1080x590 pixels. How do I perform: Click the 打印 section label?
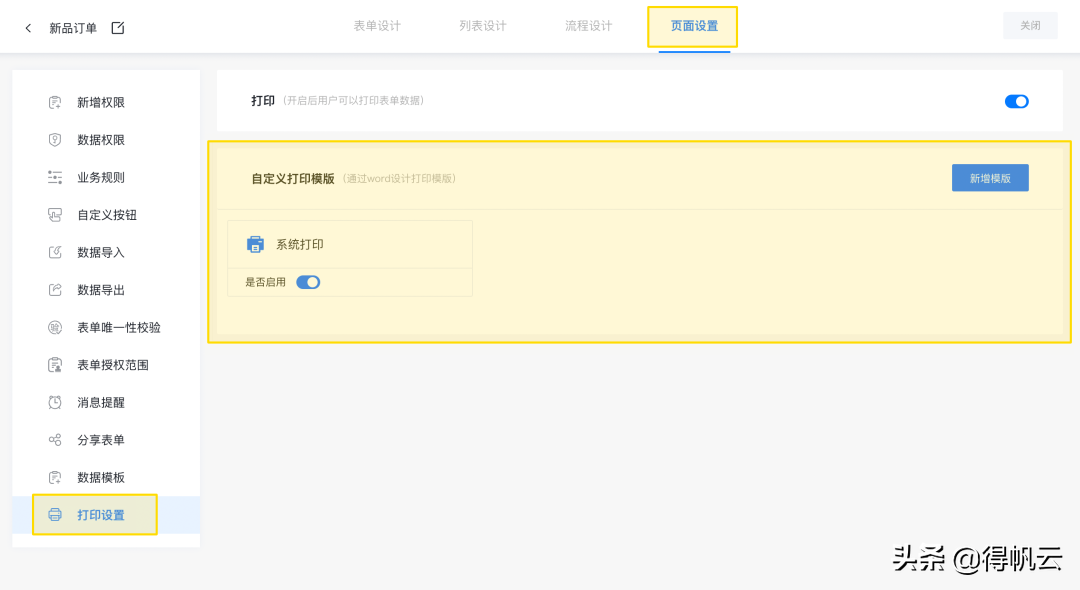click(x=263, y=101)
